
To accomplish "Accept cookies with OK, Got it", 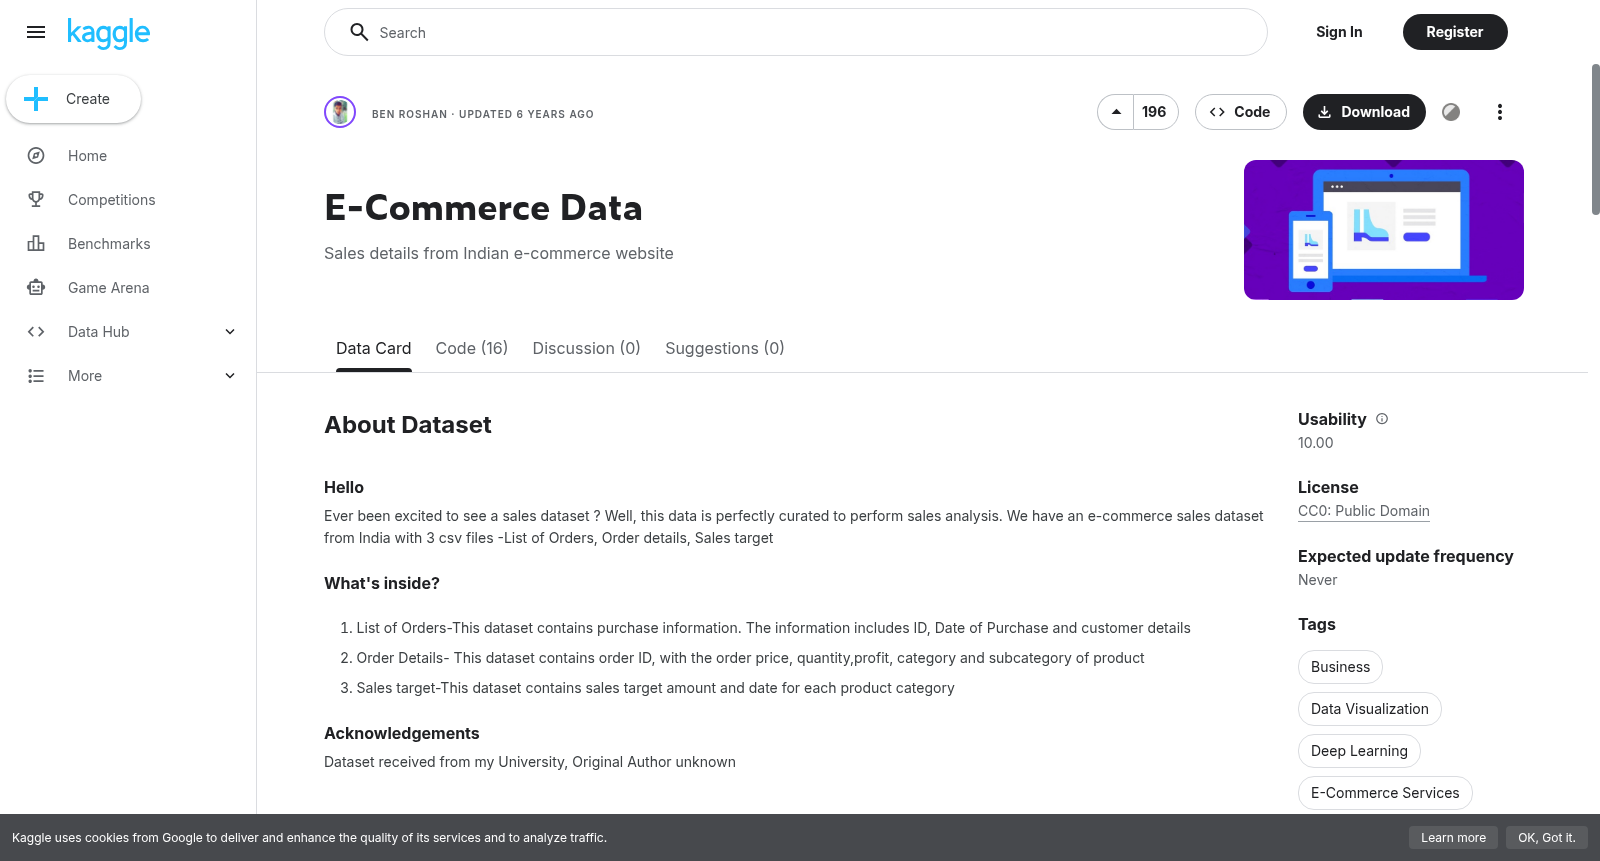I will pyautogui.click(x=1546, y=838).
